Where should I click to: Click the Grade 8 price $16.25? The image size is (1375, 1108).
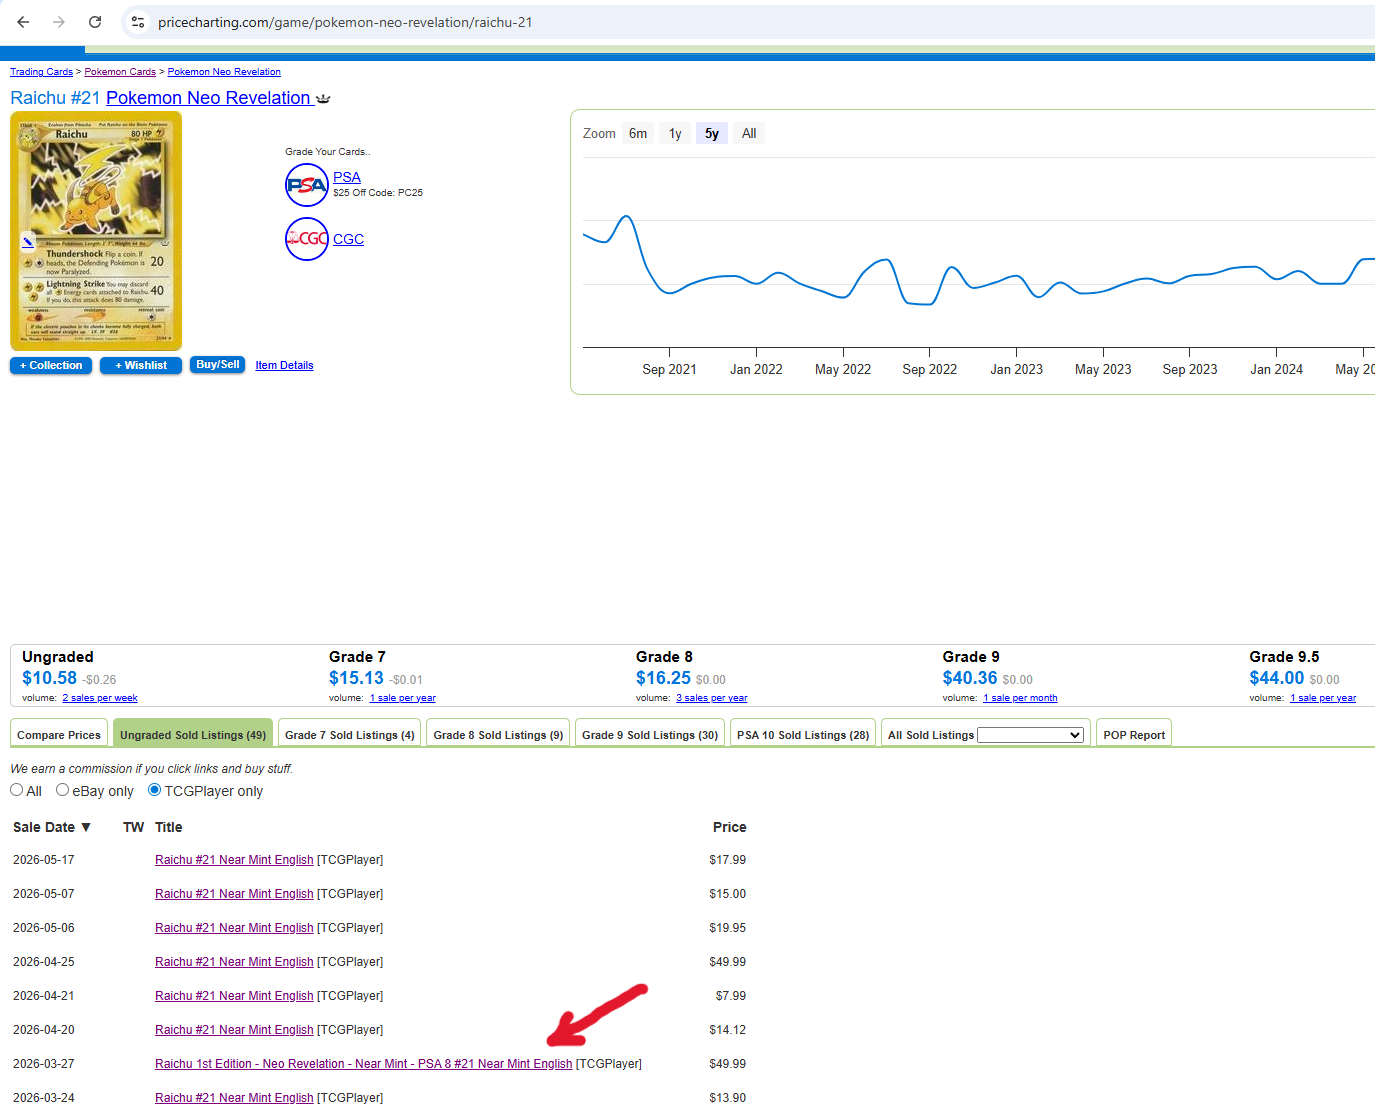pyautogui.click(x=663, y=678)
